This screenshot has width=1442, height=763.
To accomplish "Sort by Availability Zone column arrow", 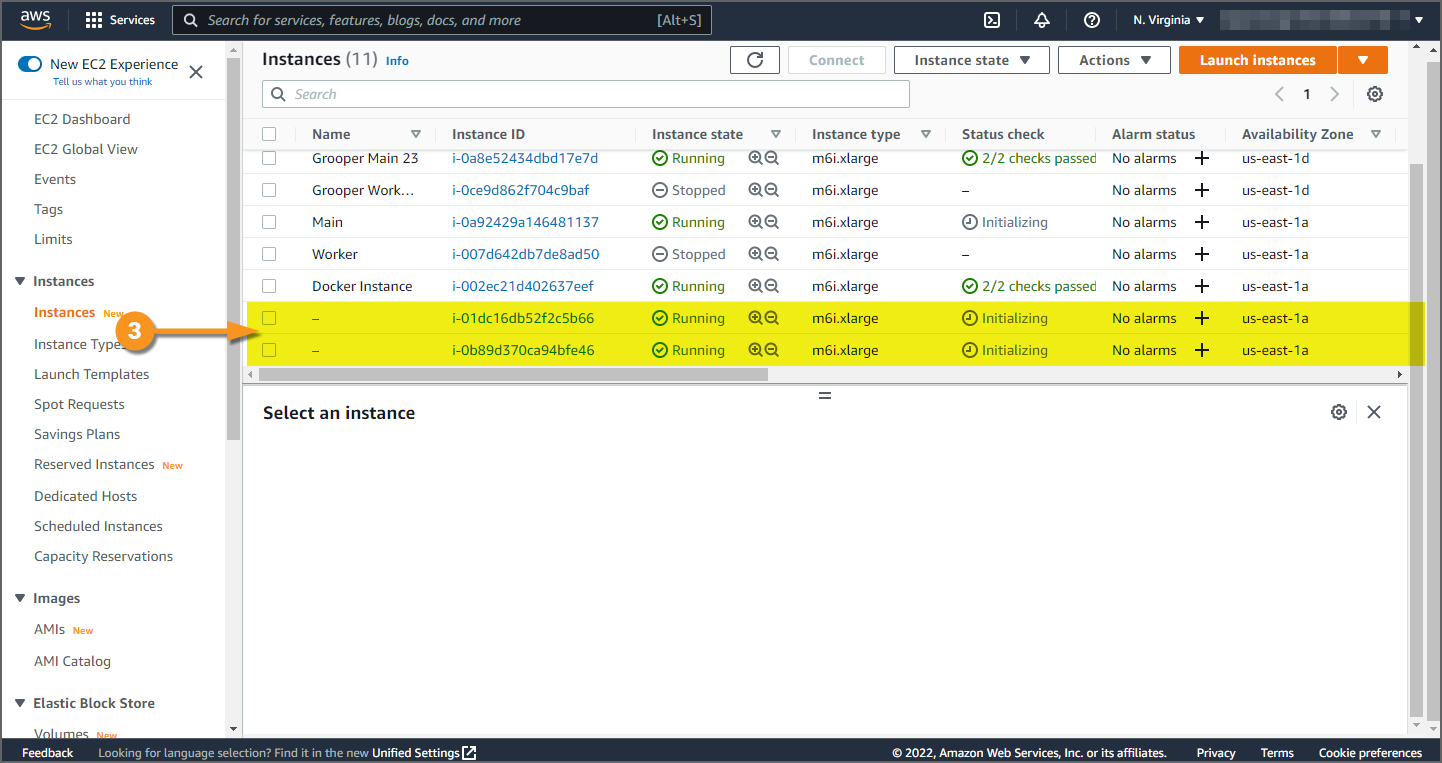I will [x=1376, y=134].
